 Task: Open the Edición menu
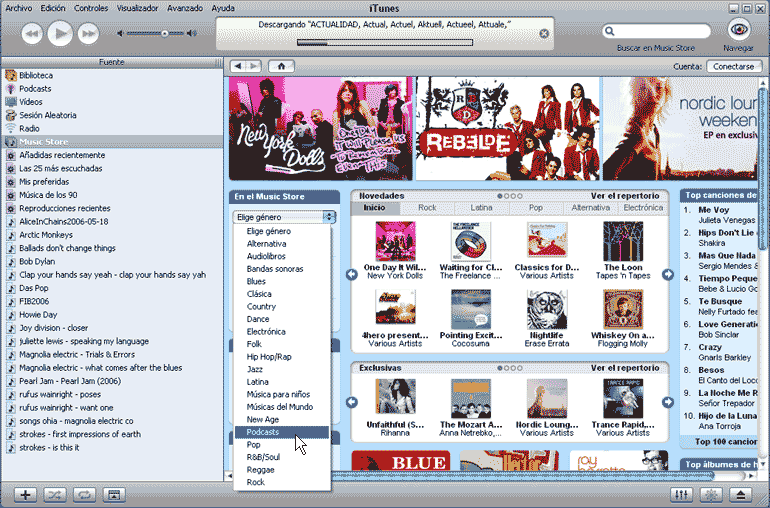point(53,8)
